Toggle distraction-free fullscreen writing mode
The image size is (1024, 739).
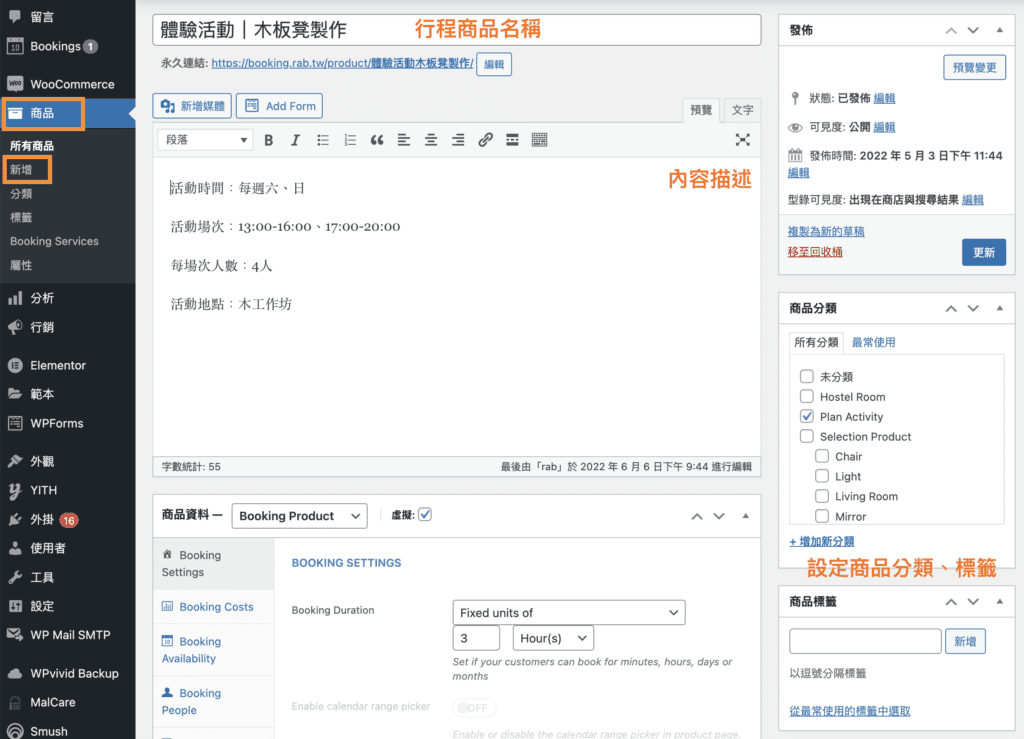click(742, 139)
